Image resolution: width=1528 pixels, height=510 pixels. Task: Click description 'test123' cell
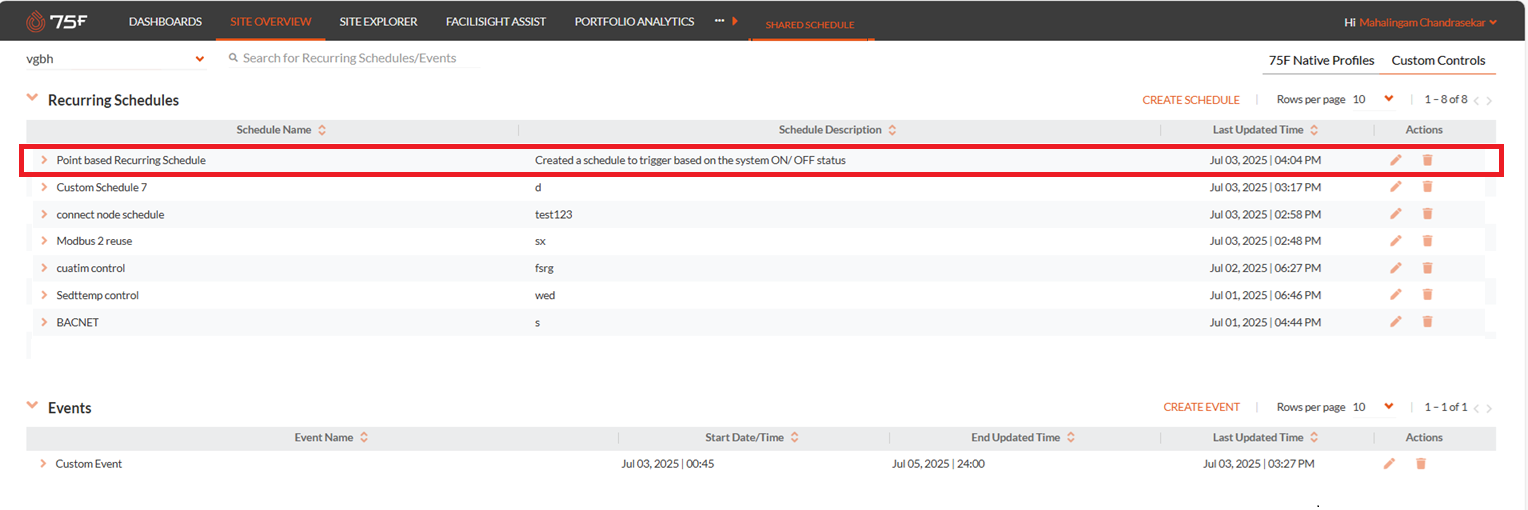point(553,215)
